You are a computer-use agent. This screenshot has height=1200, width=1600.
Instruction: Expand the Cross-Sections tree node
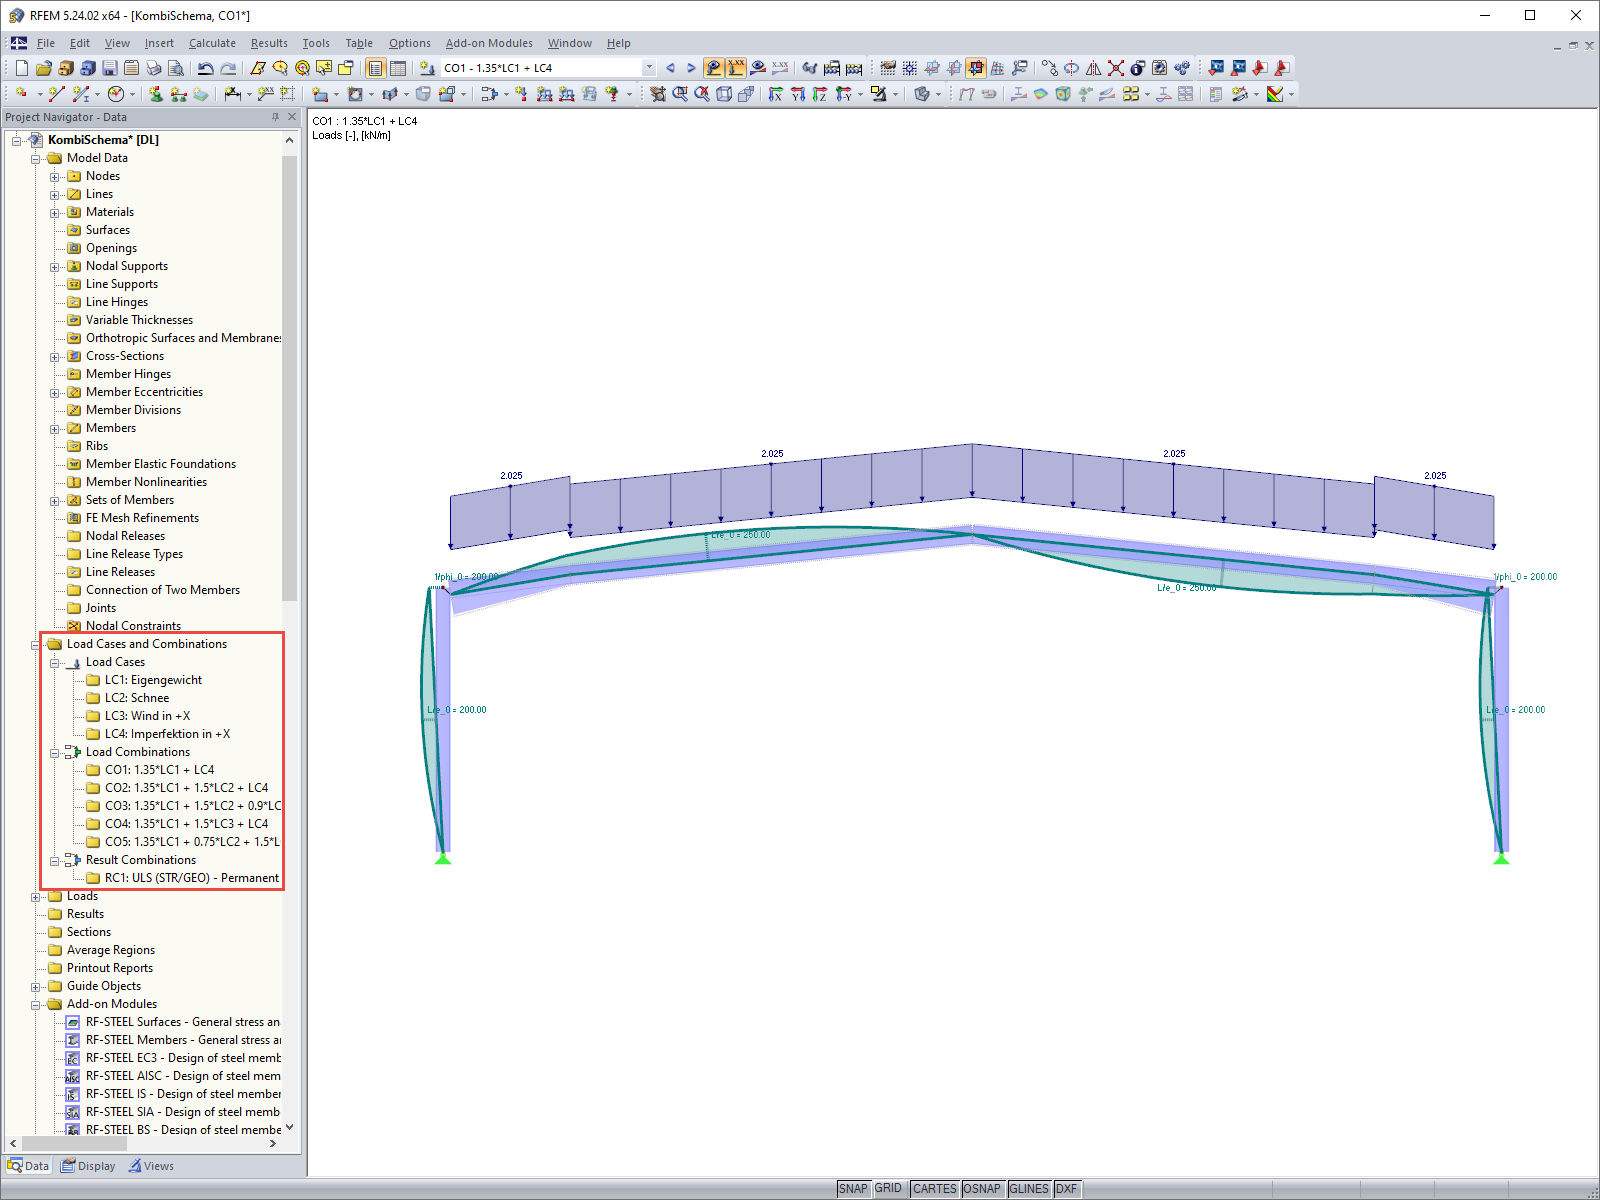coord(55,356)
